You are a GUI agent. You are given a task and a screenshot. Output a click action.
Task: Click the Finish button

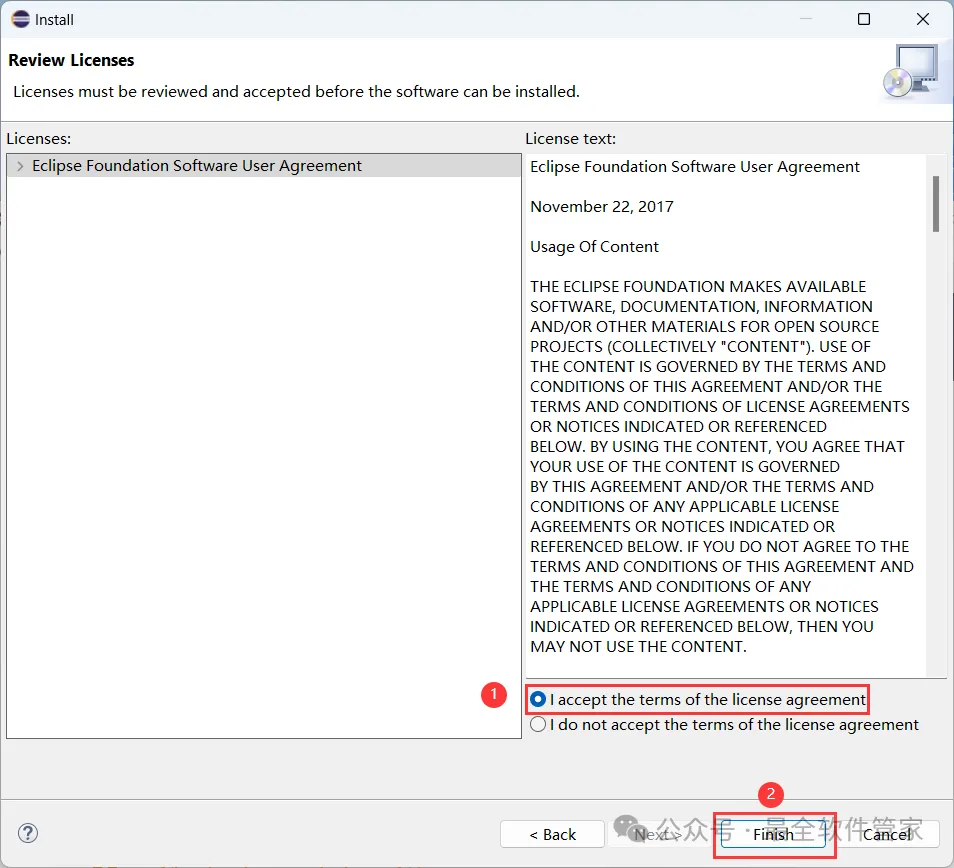tap(773, 834)
